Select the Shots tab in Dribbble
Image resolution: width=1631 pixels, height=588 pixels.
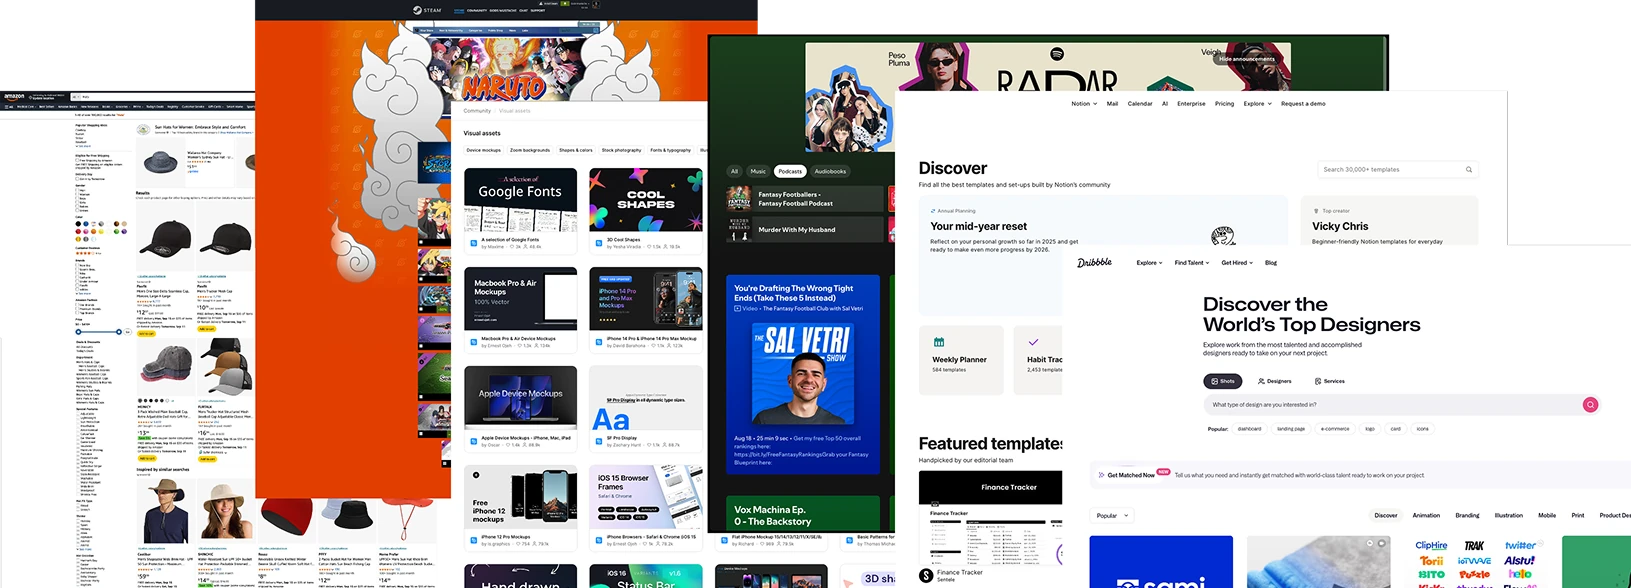pos(1222,381)
